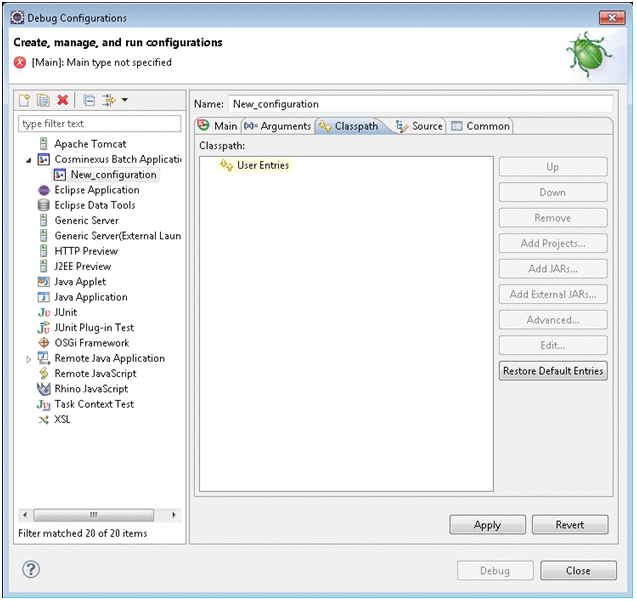The width and height of the screenshot is (637, 601).
Task: Click the Debug button
Action: point(495,571)
